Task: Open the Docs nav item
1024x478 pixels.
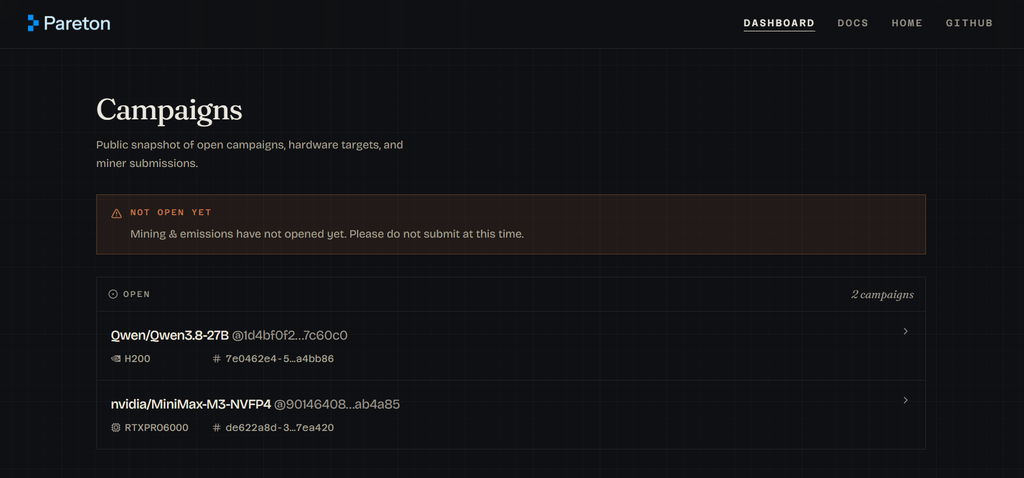Action: point(853,23)
